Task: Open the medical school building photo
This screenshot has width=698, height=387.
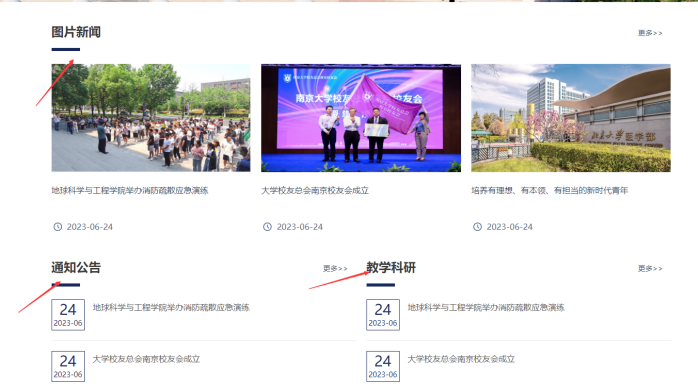Action: click(x=571, y=118)
